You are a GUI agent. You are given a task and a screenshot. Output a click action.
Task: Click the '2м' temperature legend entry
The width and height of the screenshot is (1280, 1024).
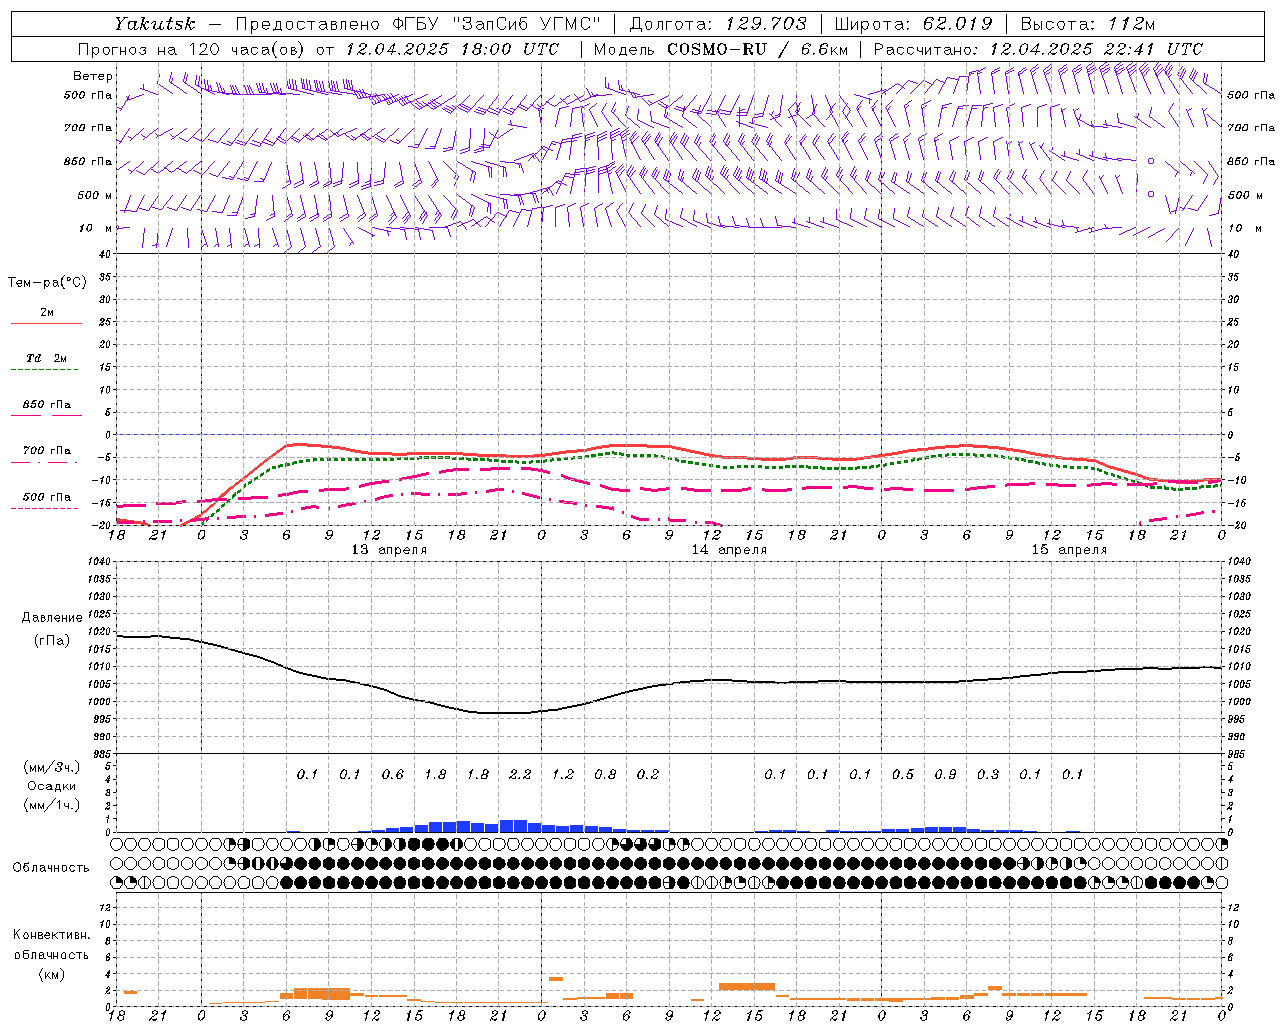pyautogui.click(x=47, y=313)
